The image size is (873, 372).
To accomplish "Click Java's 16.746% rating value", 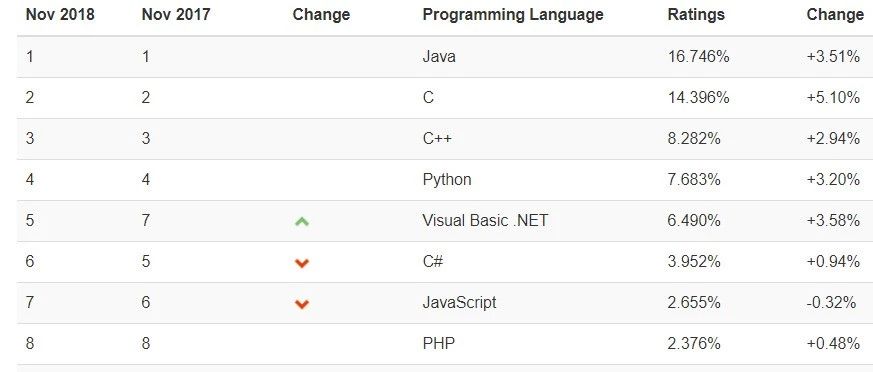I will (698, 56).
